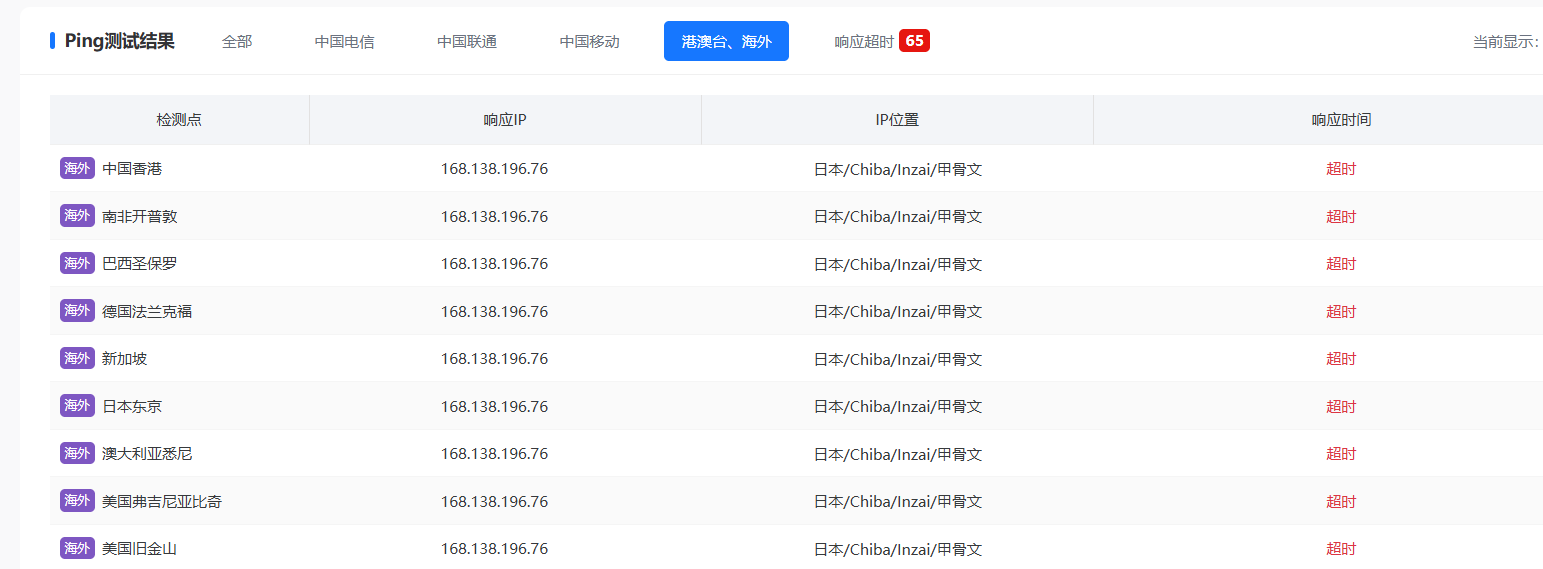Click the 海外 tag beside 澳大利亚悉尼
The width and height of the screenshot is (1543, 569).
[x=77, y=453]
